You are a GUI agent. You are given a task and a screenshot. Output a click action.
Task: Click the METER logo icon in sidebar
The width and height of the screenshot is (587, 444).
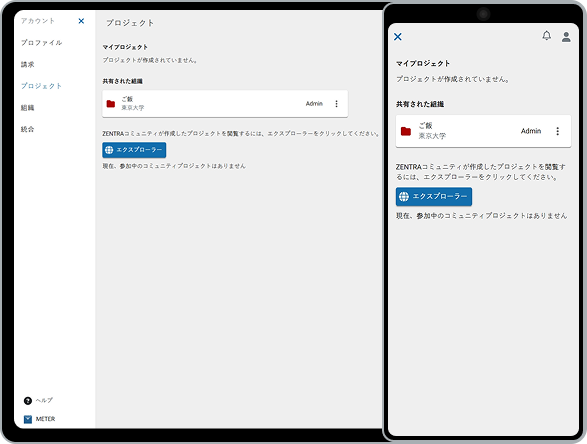pos(28,419)
